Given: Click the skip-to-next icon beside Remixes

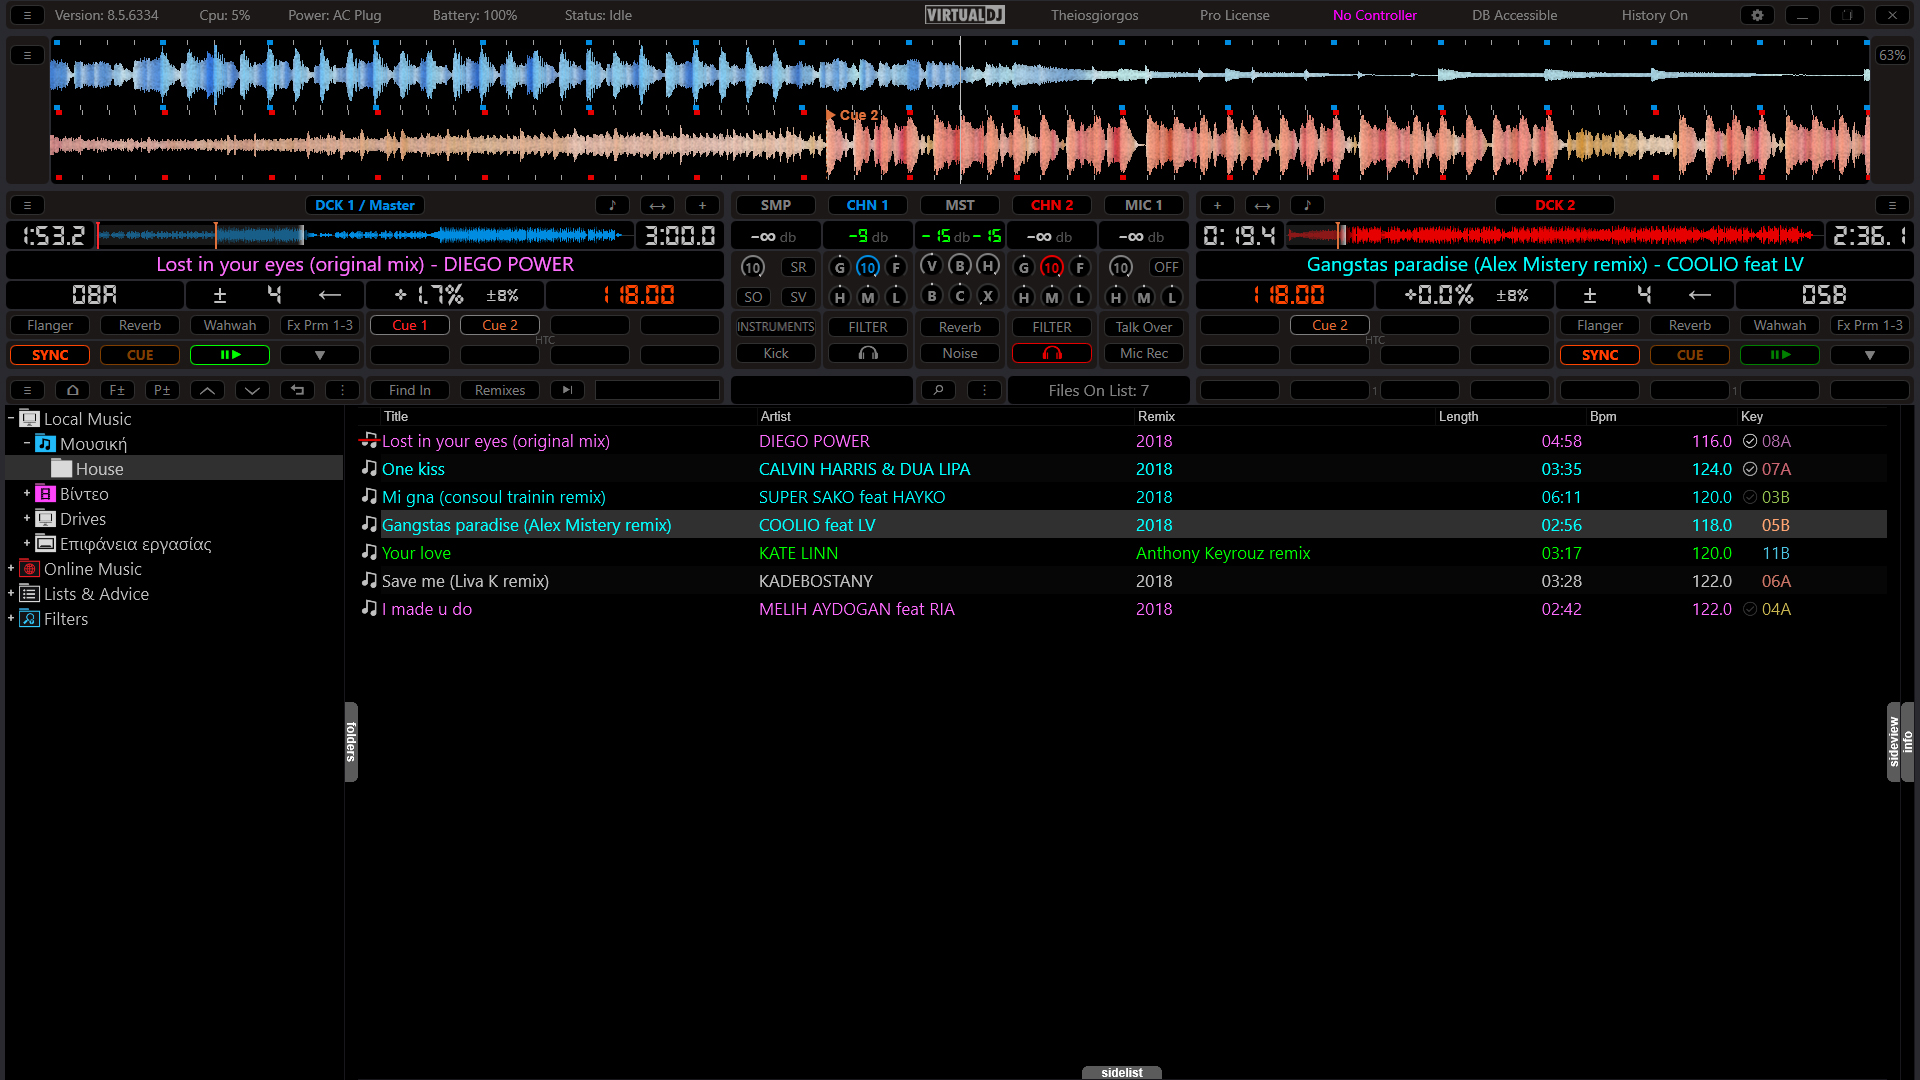Looking at the screenshot, I should [567, 390].
